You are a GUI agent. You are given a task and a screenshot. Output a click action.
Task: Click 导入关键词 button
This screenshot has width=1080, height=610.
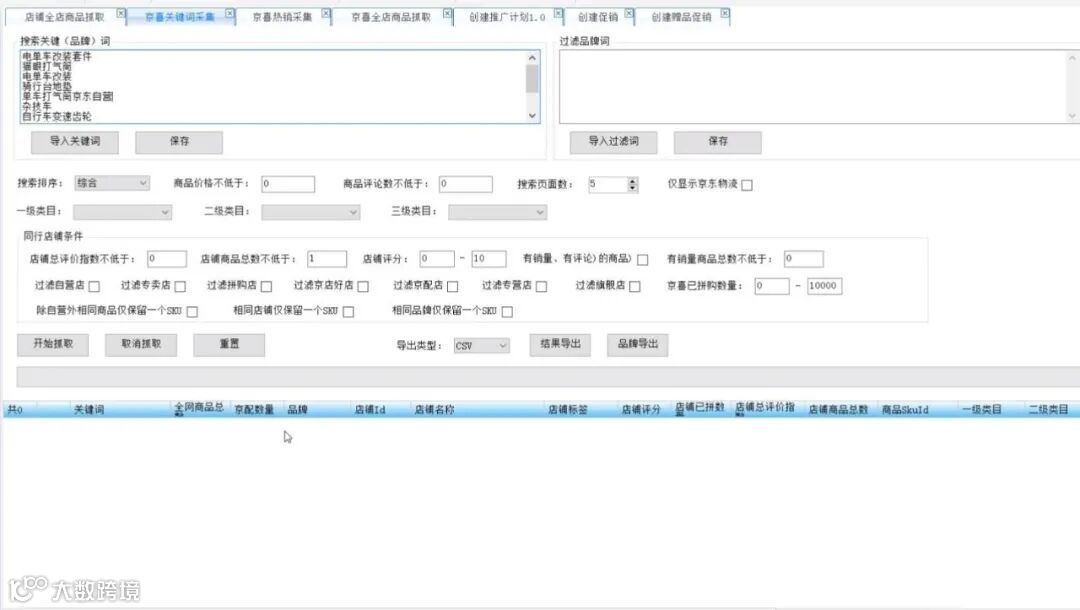(x=74, y=142)
